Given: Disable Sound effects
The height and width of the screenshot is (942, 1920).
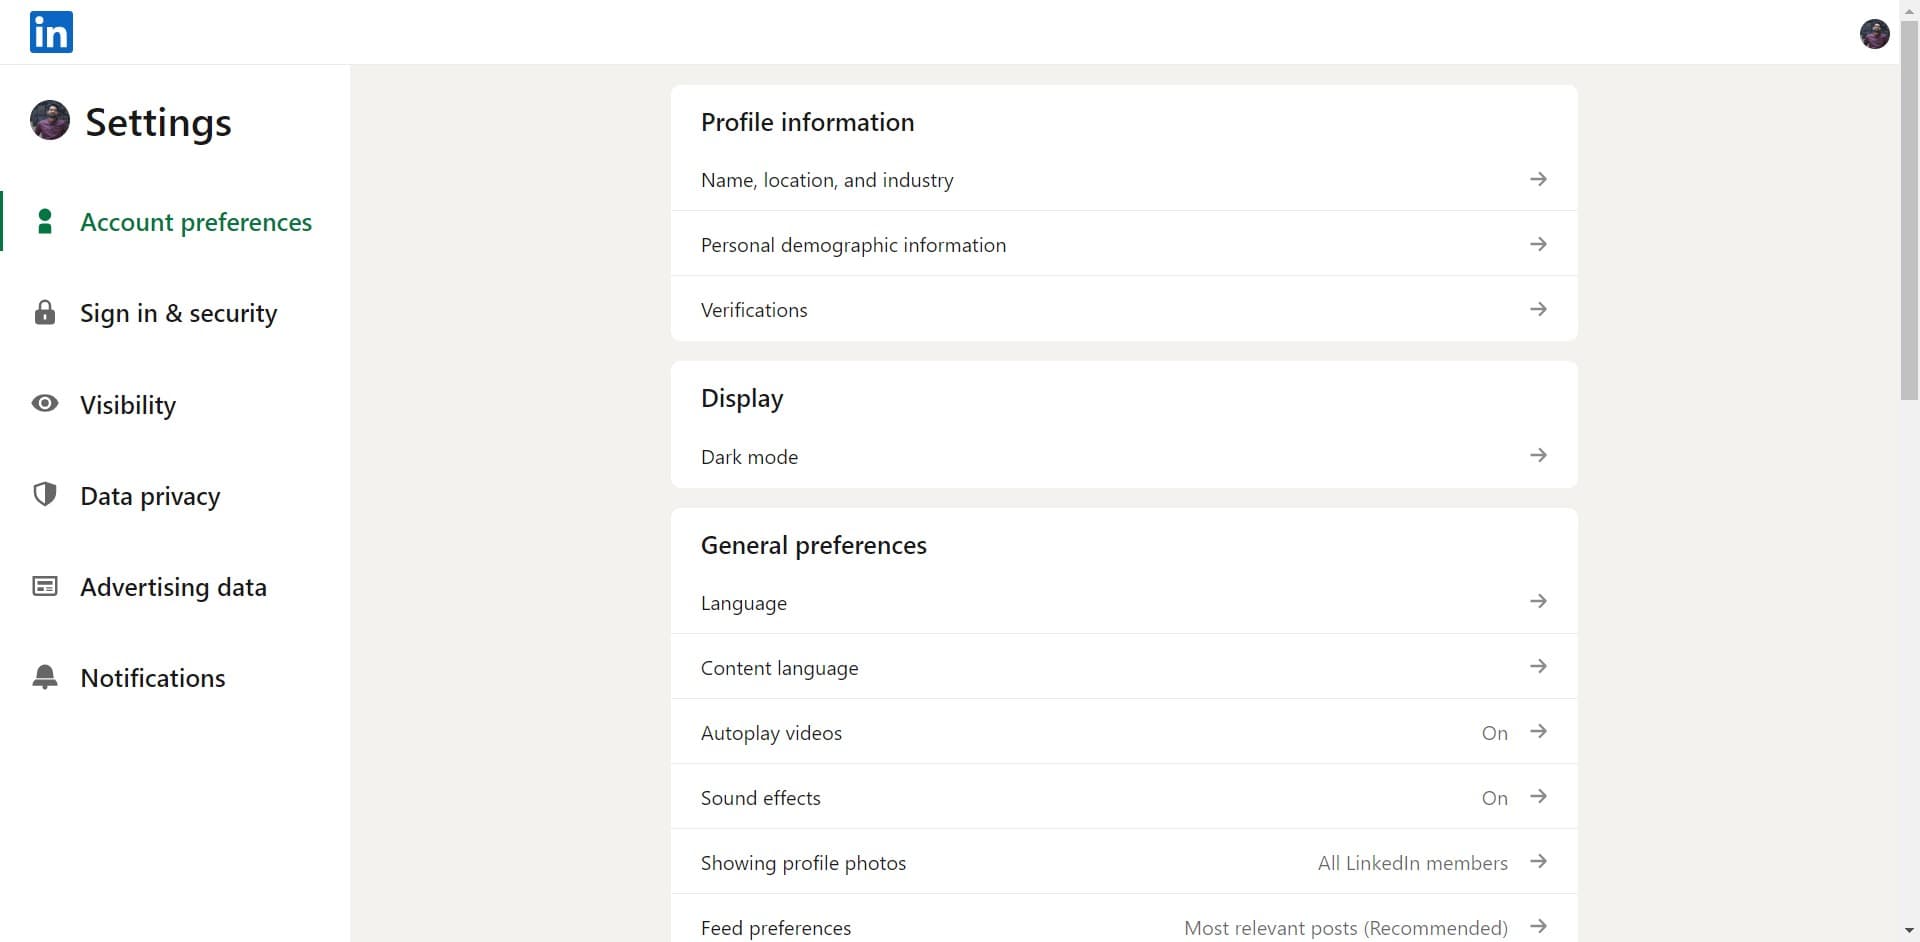Looking at the screenshot, I should [x=1538, y=796].
